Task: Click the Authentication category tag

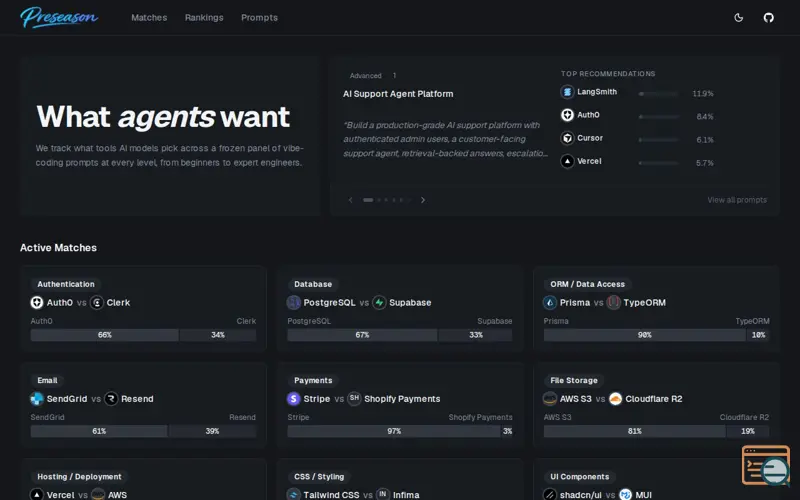Action: tap(66, 284)
